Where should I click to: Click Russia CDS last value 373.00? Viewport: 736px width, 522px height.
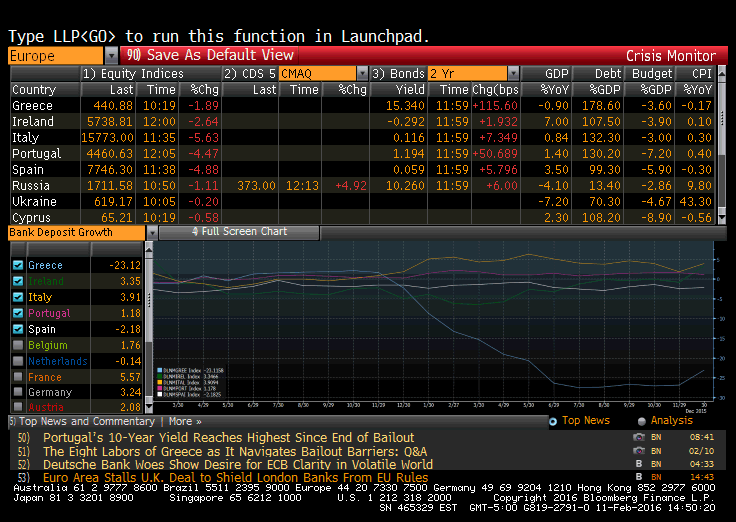(256, 186)
